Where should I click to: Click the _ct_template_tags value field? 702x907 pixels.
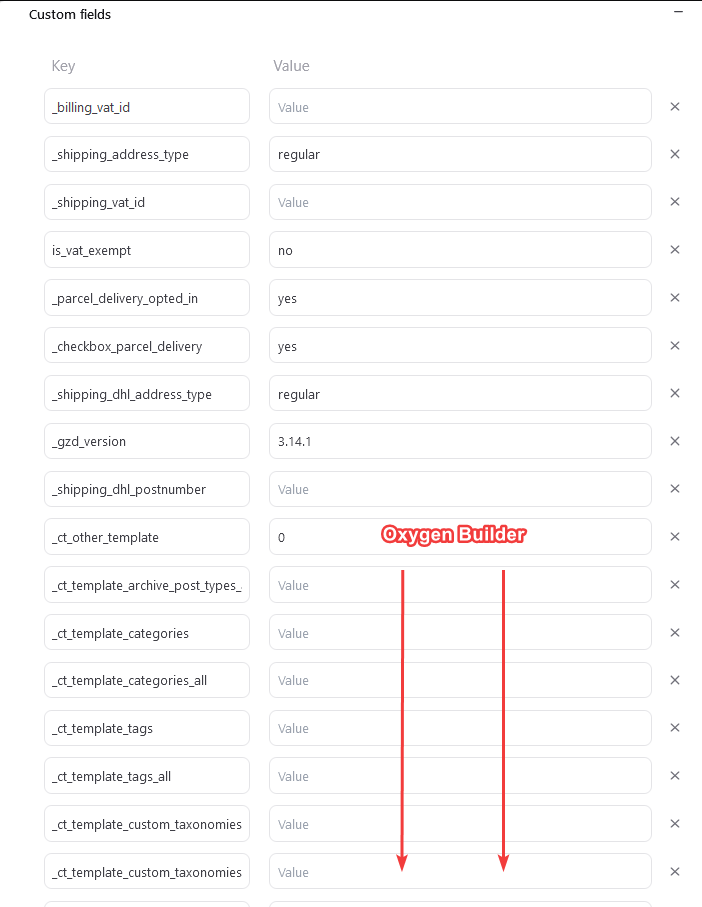460,729
